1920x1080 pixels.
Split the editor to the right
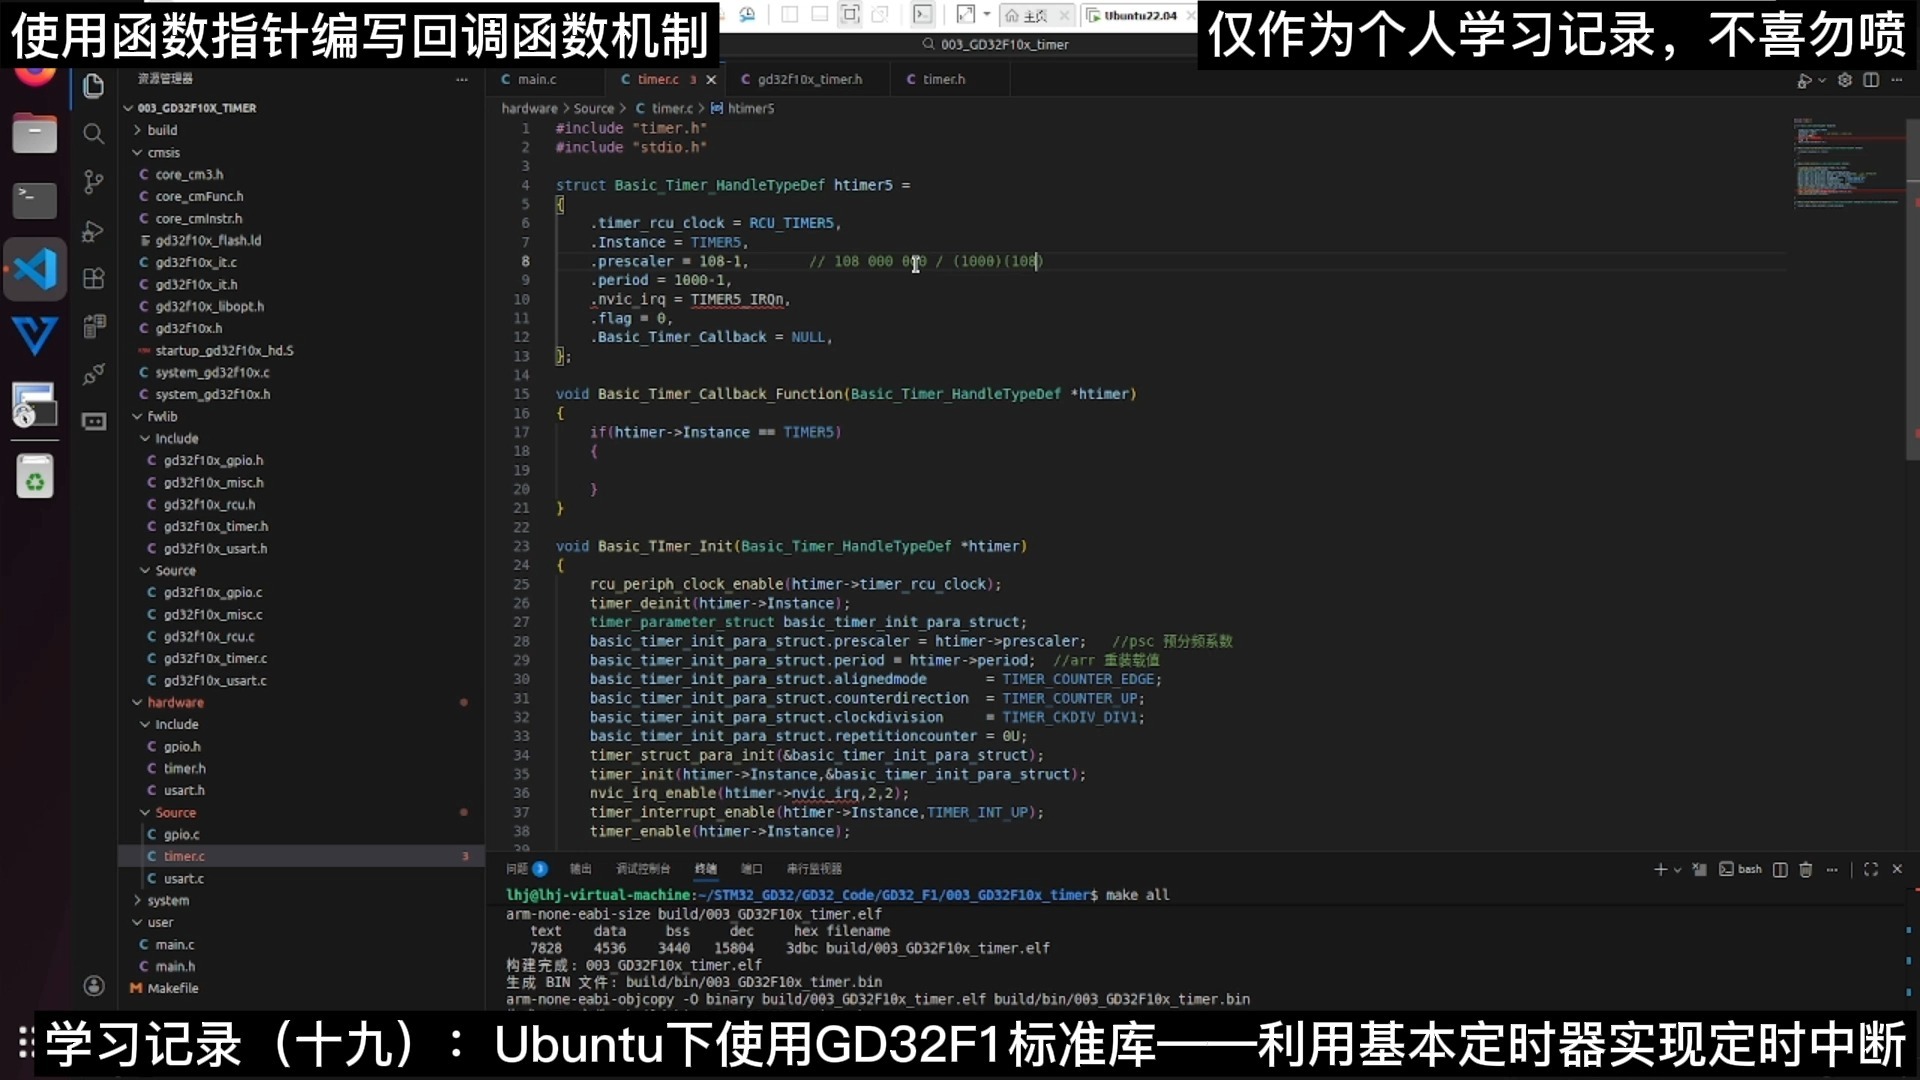pos(1871,80)
